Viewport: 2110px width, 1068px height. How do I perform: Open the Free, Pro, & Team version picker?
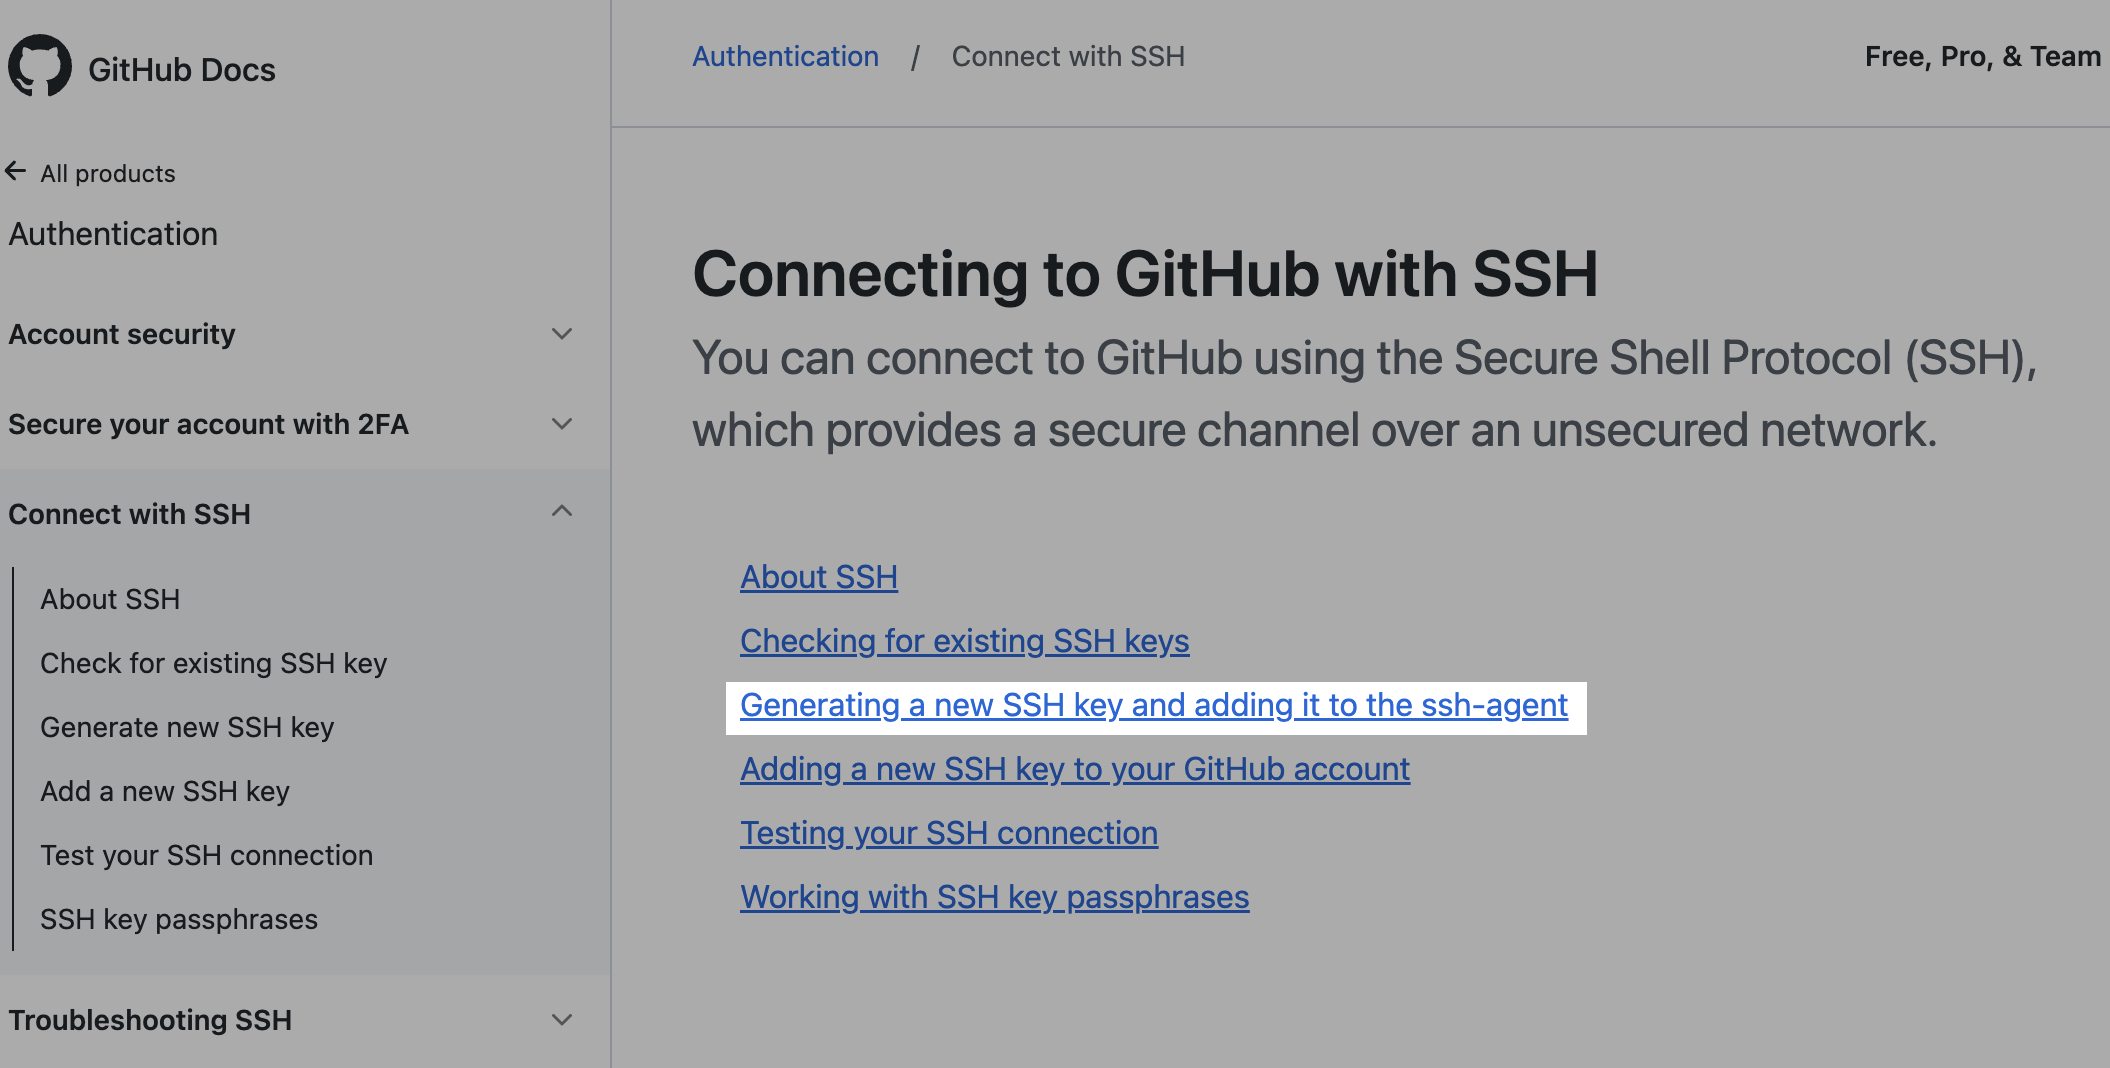click(x=1982, y=57)
